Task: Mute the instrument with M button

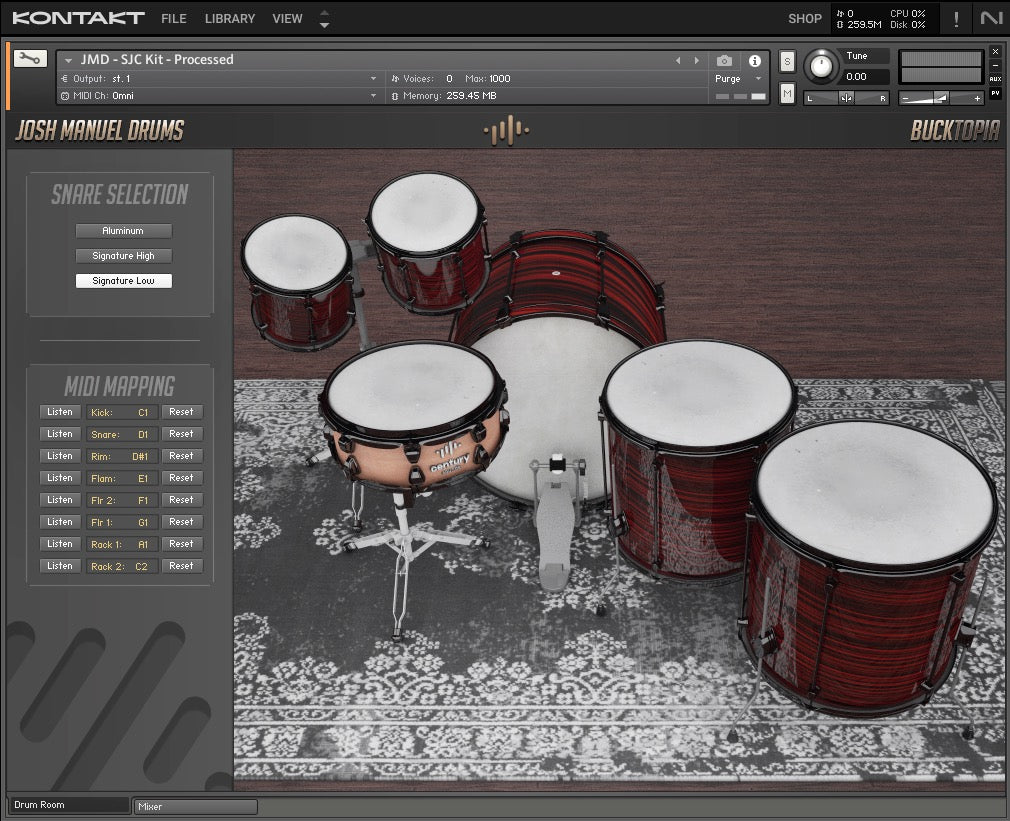Action: click(787, 94)
